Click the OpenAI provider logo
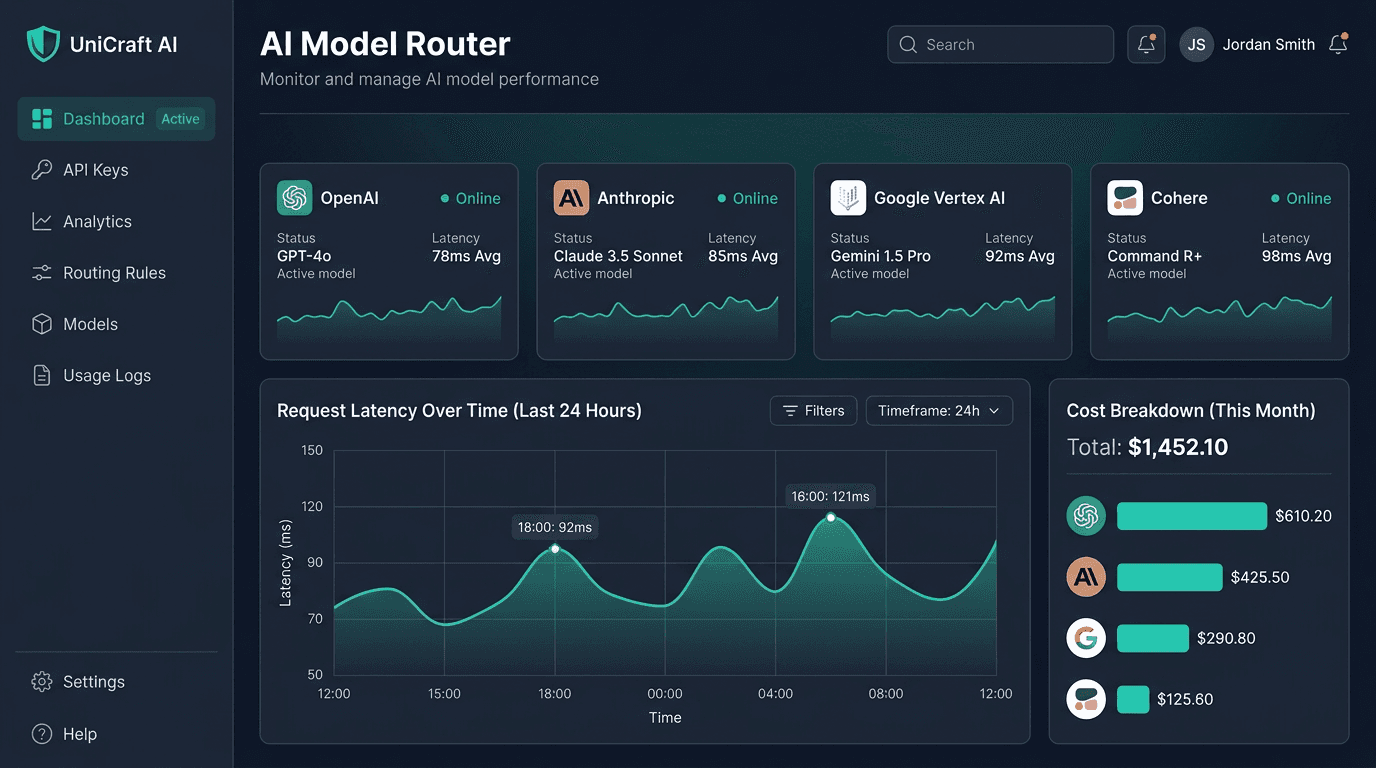Viewport: 1376px width, 768px height. [294, 198]
